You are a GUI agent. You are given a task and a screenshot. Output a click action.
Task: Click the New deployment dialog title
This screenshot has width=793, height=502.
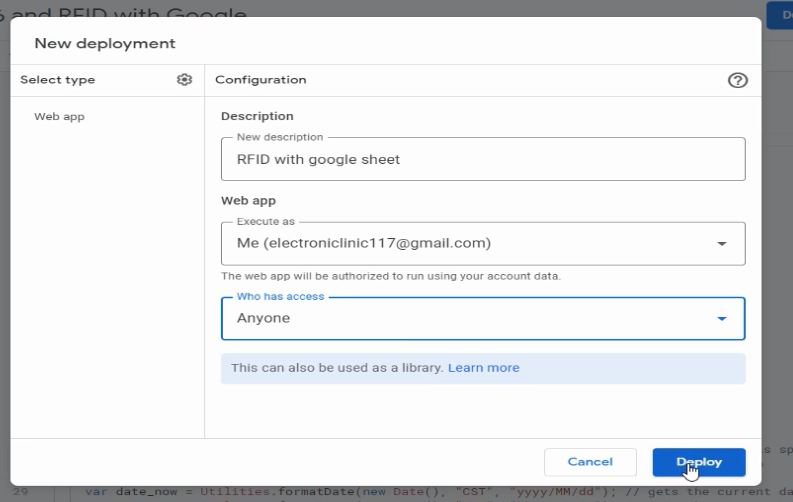[105, 43]
